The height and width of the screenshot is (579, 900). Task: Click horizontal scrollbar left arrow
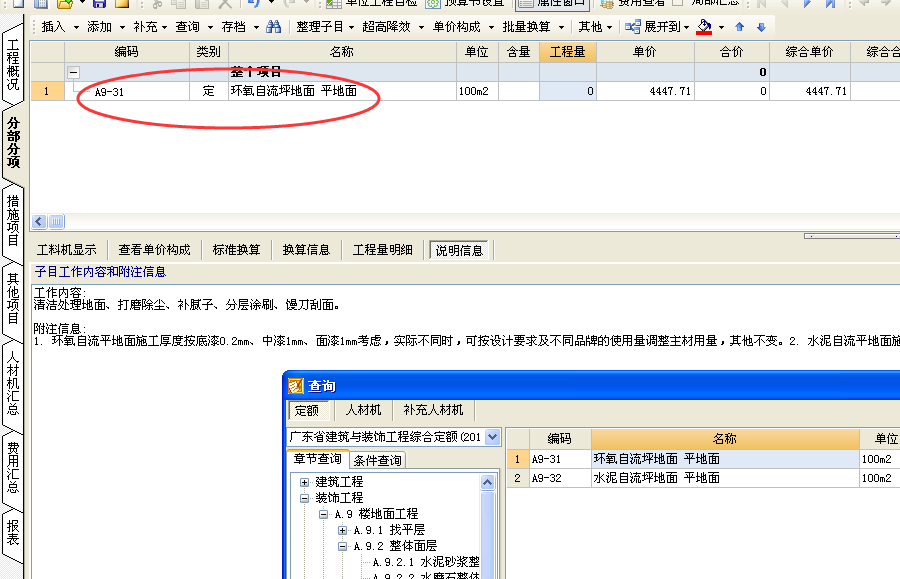(x=39, y=222)
